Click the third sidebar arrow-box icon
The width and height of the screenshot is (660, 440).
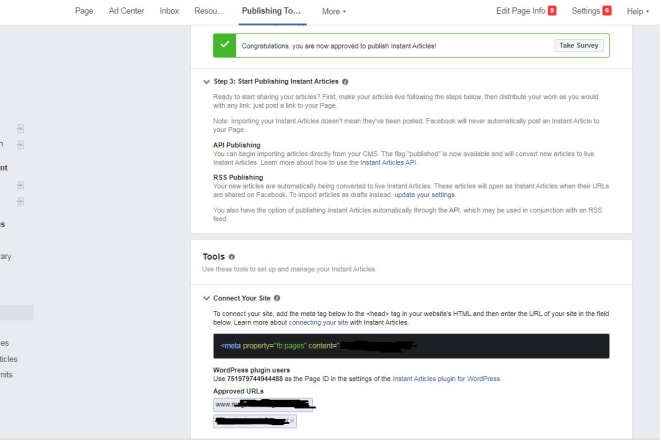point(20,185)
